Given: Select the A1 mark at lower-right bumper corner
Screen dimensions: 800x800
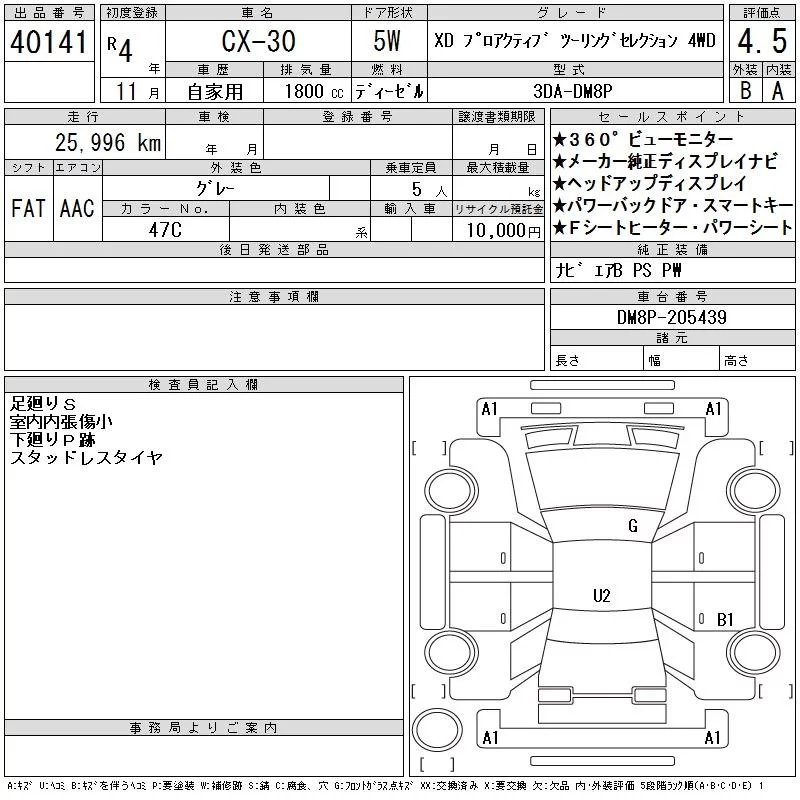Looking at the screenshot, I should pyautogui.click(x=713, y=738).
